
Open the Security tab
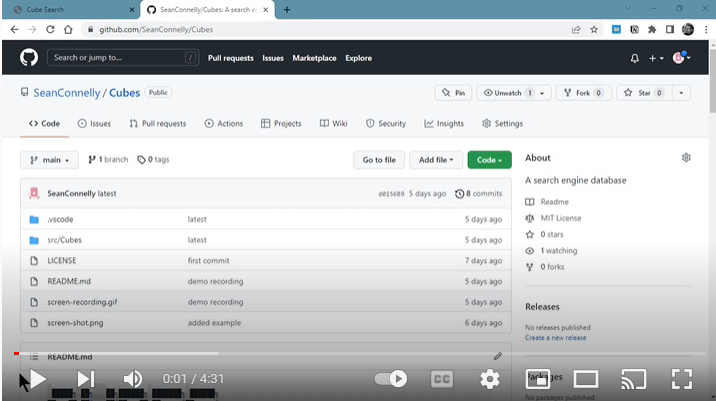(x=386, y=123)
